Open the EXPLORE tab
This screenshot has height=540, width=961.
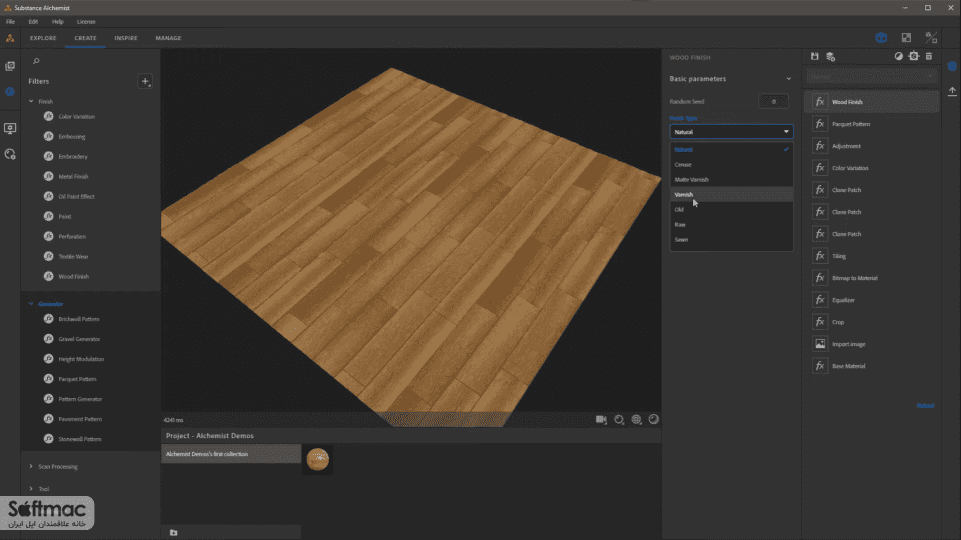[43, 38]
